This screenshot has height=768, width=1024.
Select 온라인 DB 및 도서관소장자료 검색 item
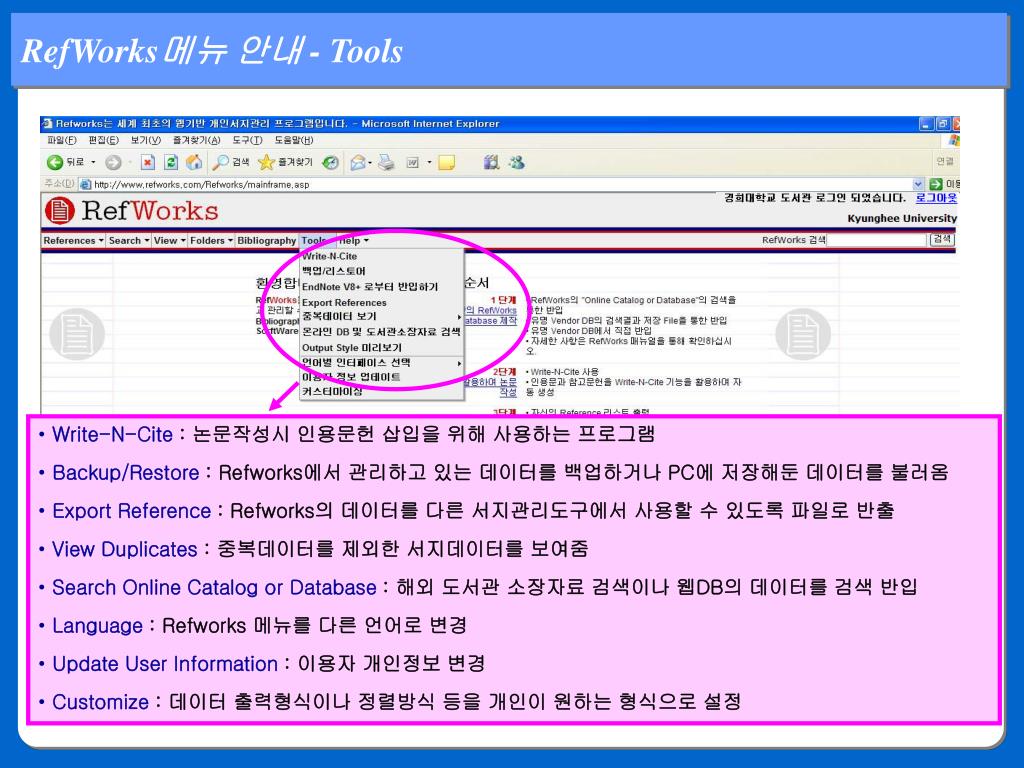[381, 332]
